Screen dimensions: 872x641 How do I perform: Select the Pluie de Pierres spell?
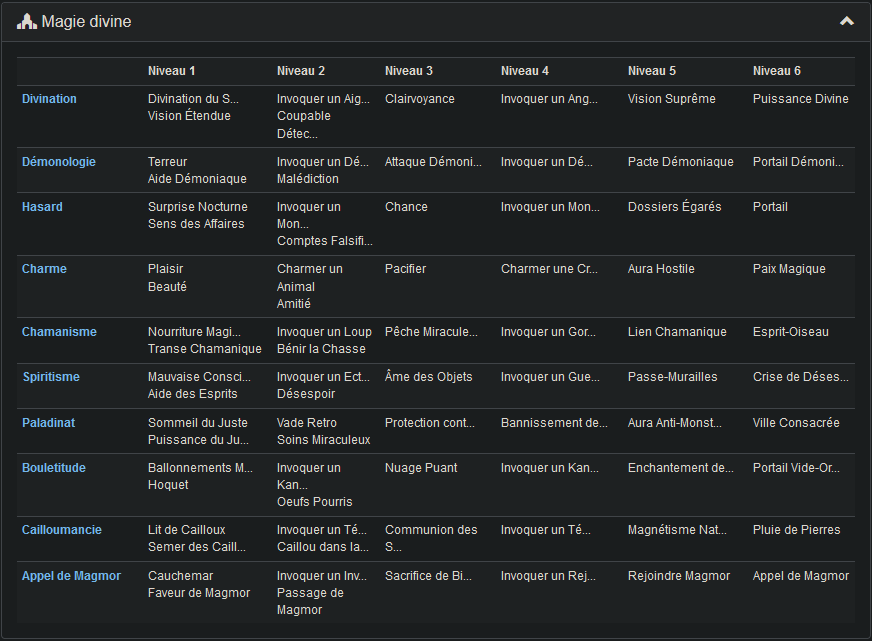[x=796, y=530]
